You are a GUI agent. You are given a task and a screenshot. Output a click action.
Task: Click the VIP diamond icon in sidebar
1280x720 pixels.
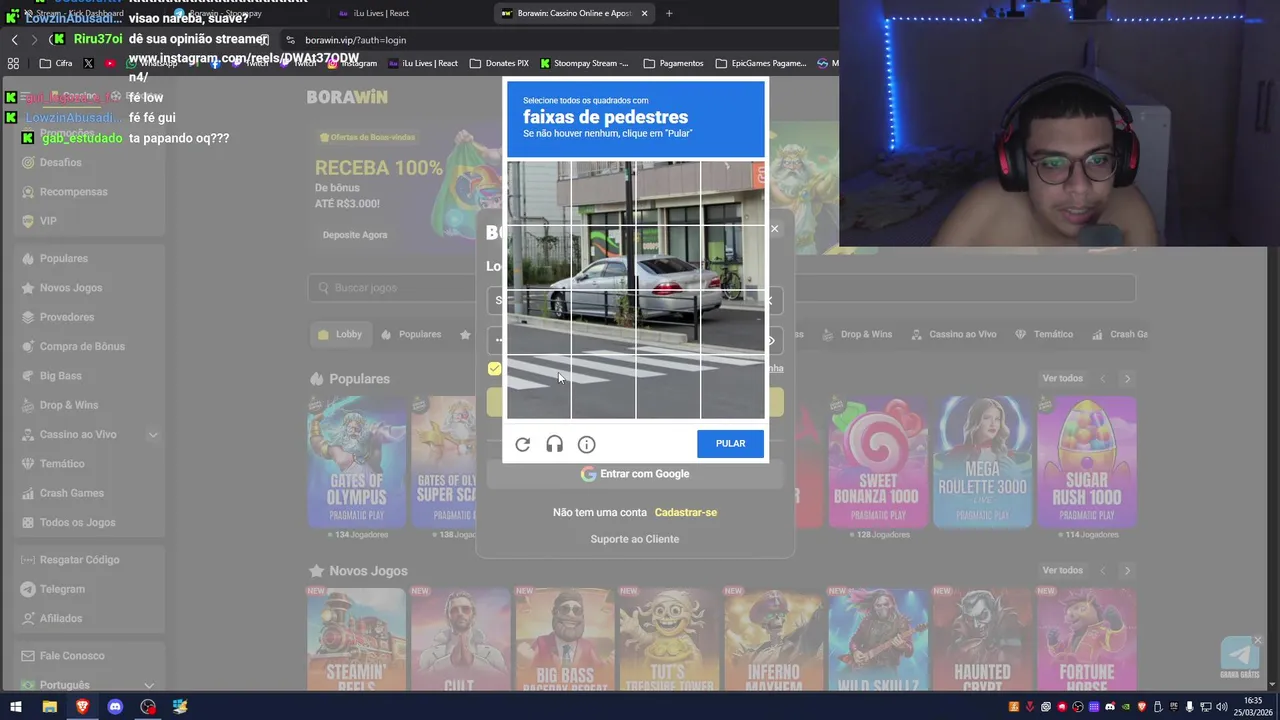pyautogui.click(x=28, y=221)
